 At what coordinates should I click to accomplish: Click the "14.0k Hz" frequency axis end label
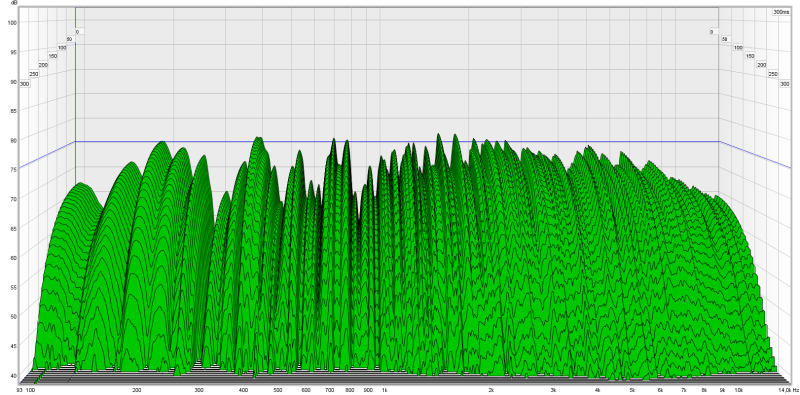click(789, 390)
